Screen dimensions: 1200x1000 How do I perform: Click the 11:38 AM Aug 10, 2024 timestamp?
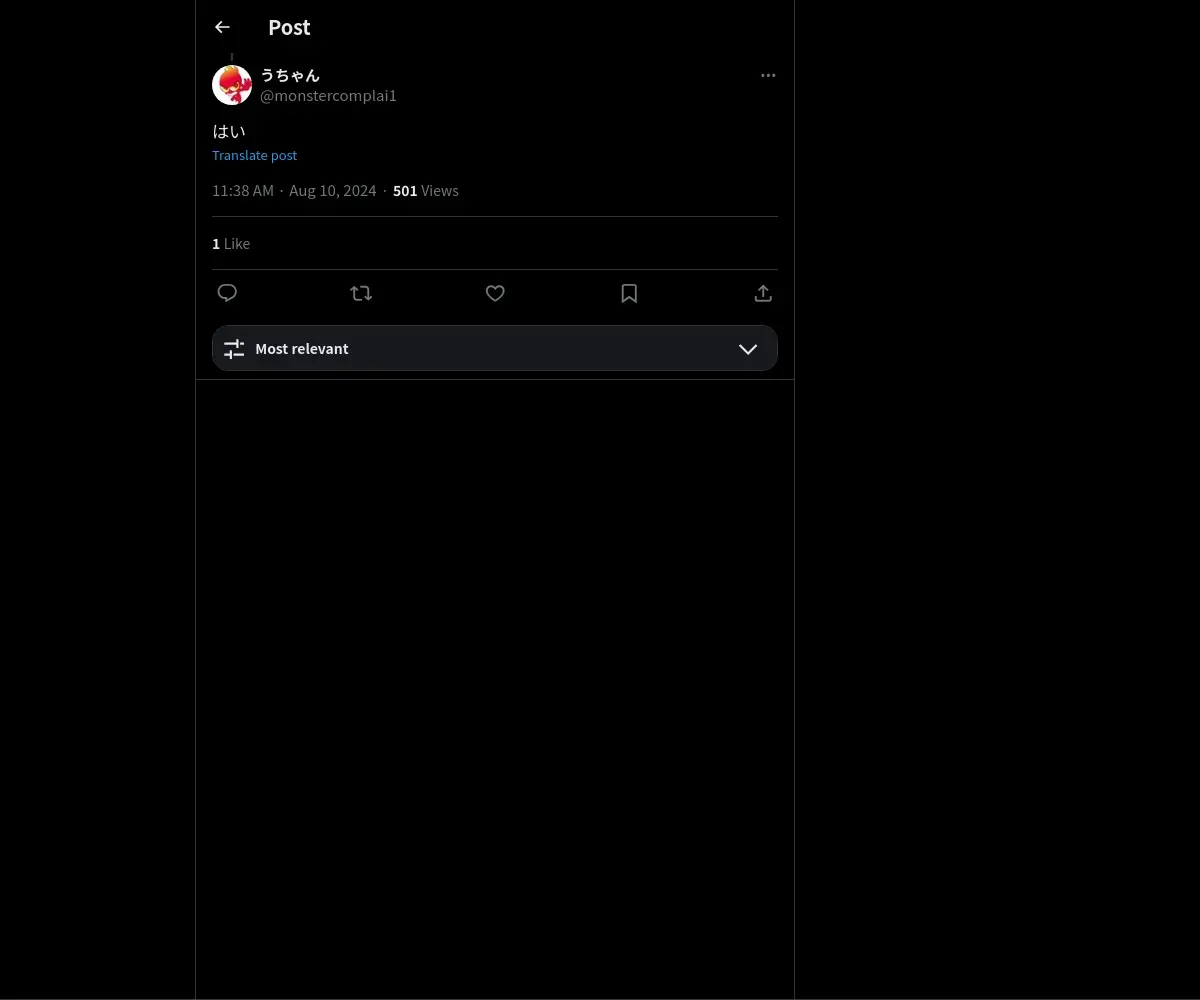(x=294, y=190)
